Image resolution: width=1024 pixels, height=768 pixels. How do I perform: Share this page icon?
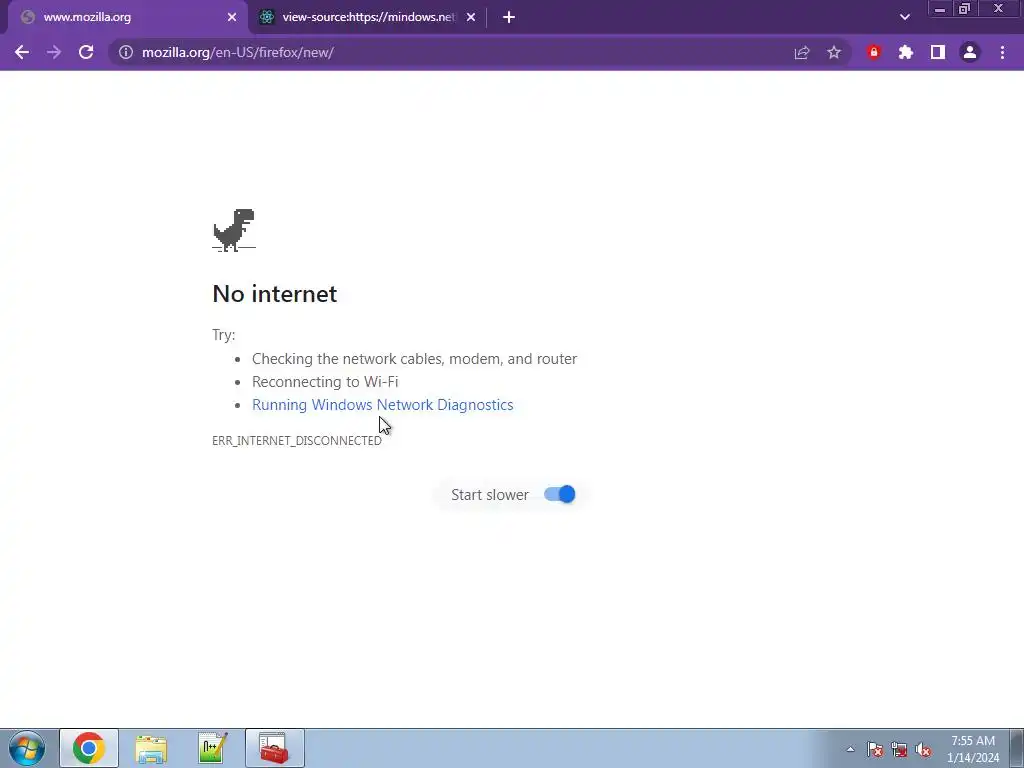[x=801, y=52]
